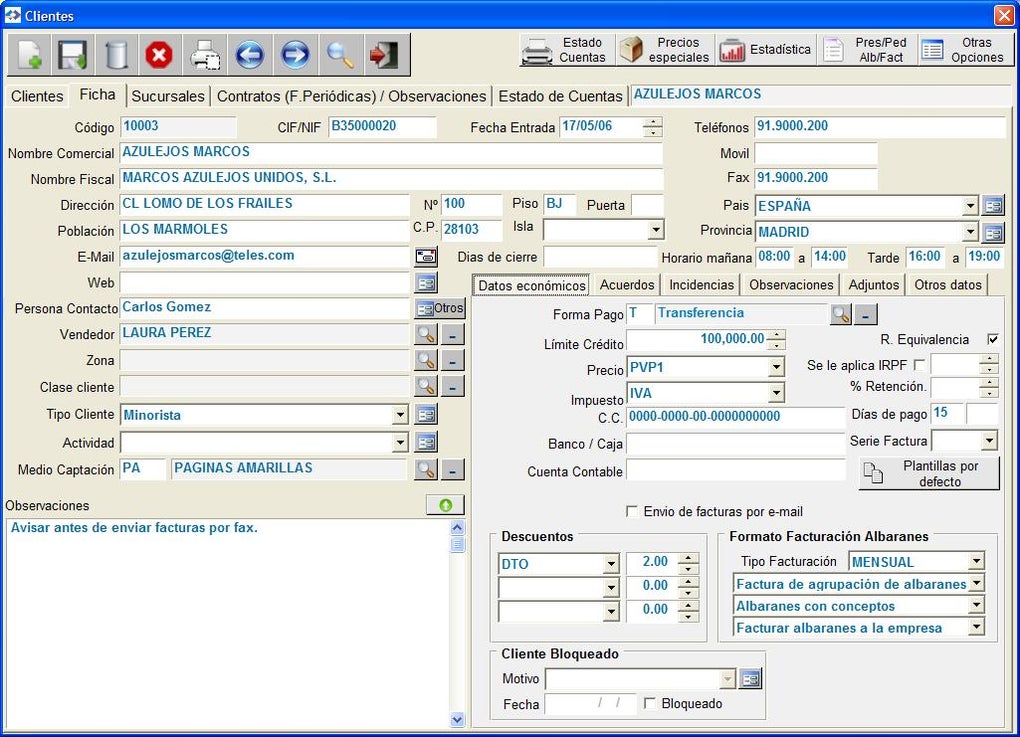This screenshot has height=737, width=1020.
Task: Open the magnifier search tool in toolbar
Action: 340,55
